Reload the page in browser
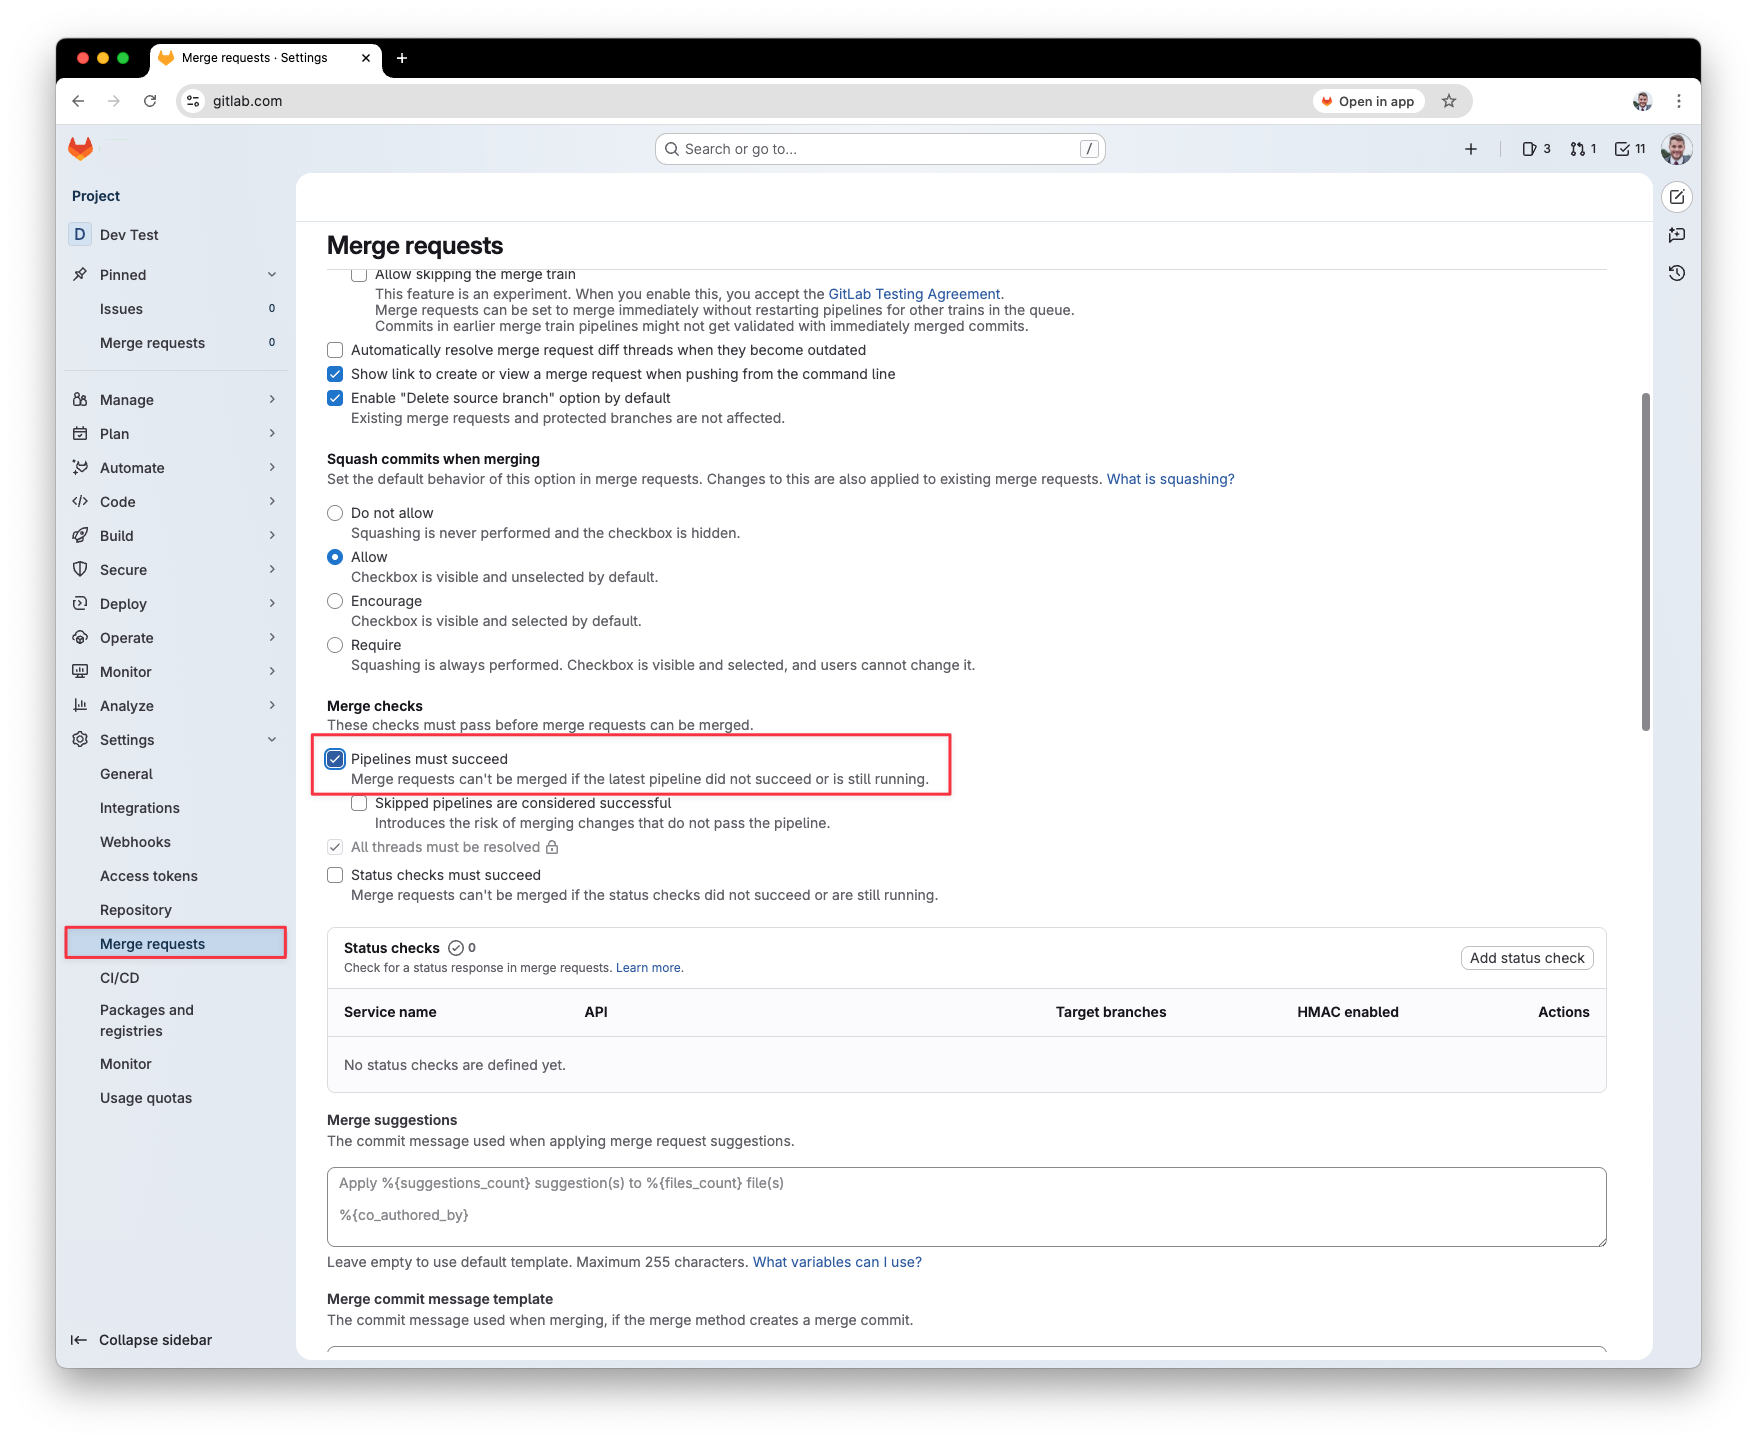Image resolution: width=1757 pixels, height=1442 pixels. click(150, 101)
